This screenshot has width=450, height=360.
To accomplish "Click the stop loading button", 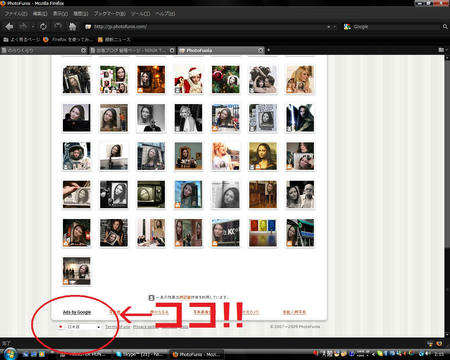I will click(58, 26).
